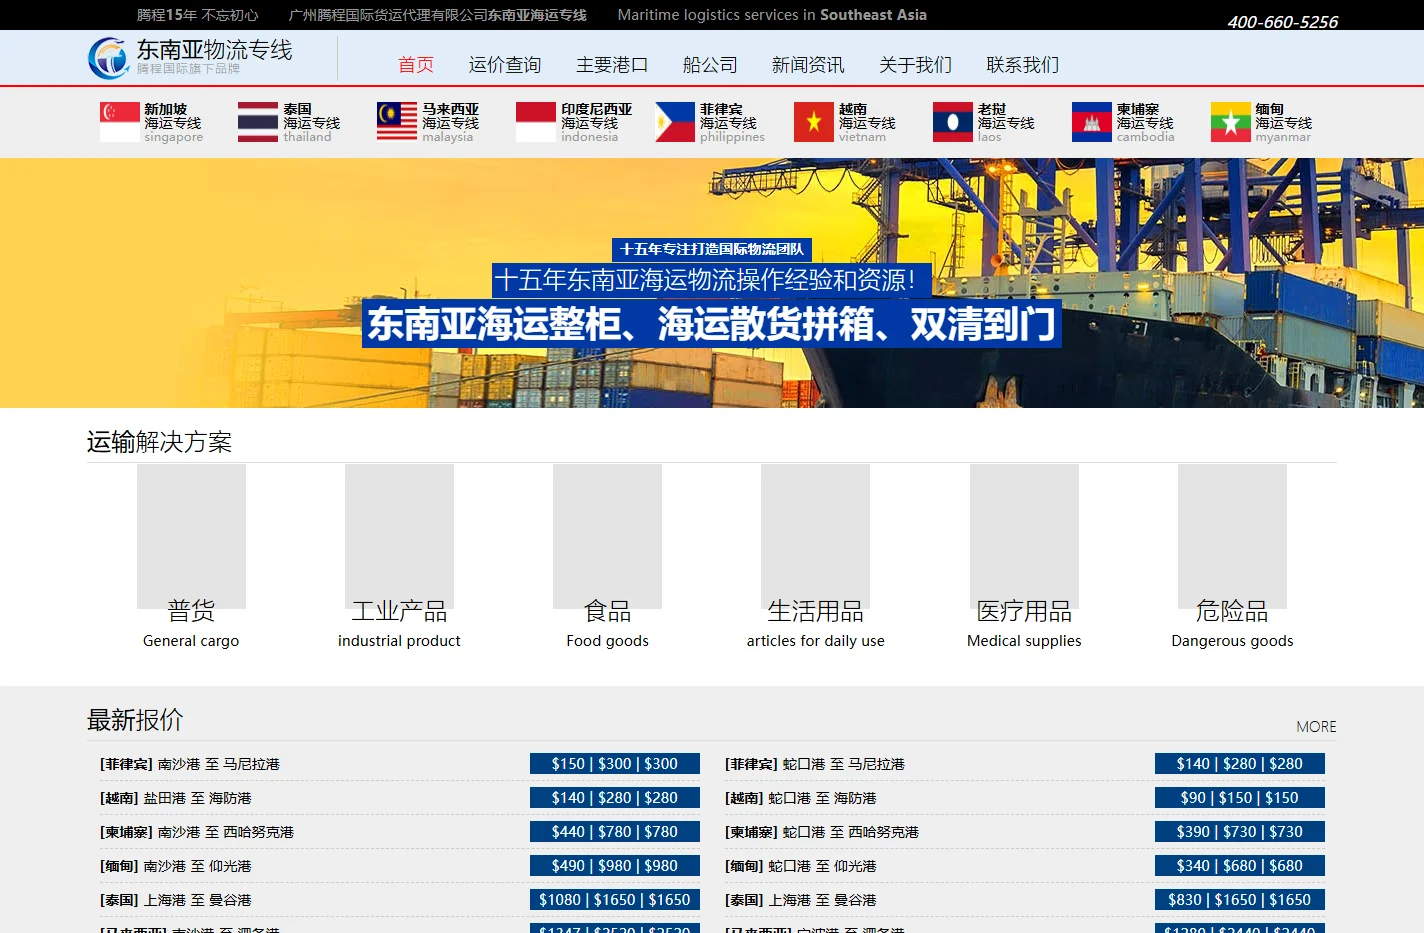Select the Laos flag icon
The image size is (1424, 933).
tap(953, 122)
